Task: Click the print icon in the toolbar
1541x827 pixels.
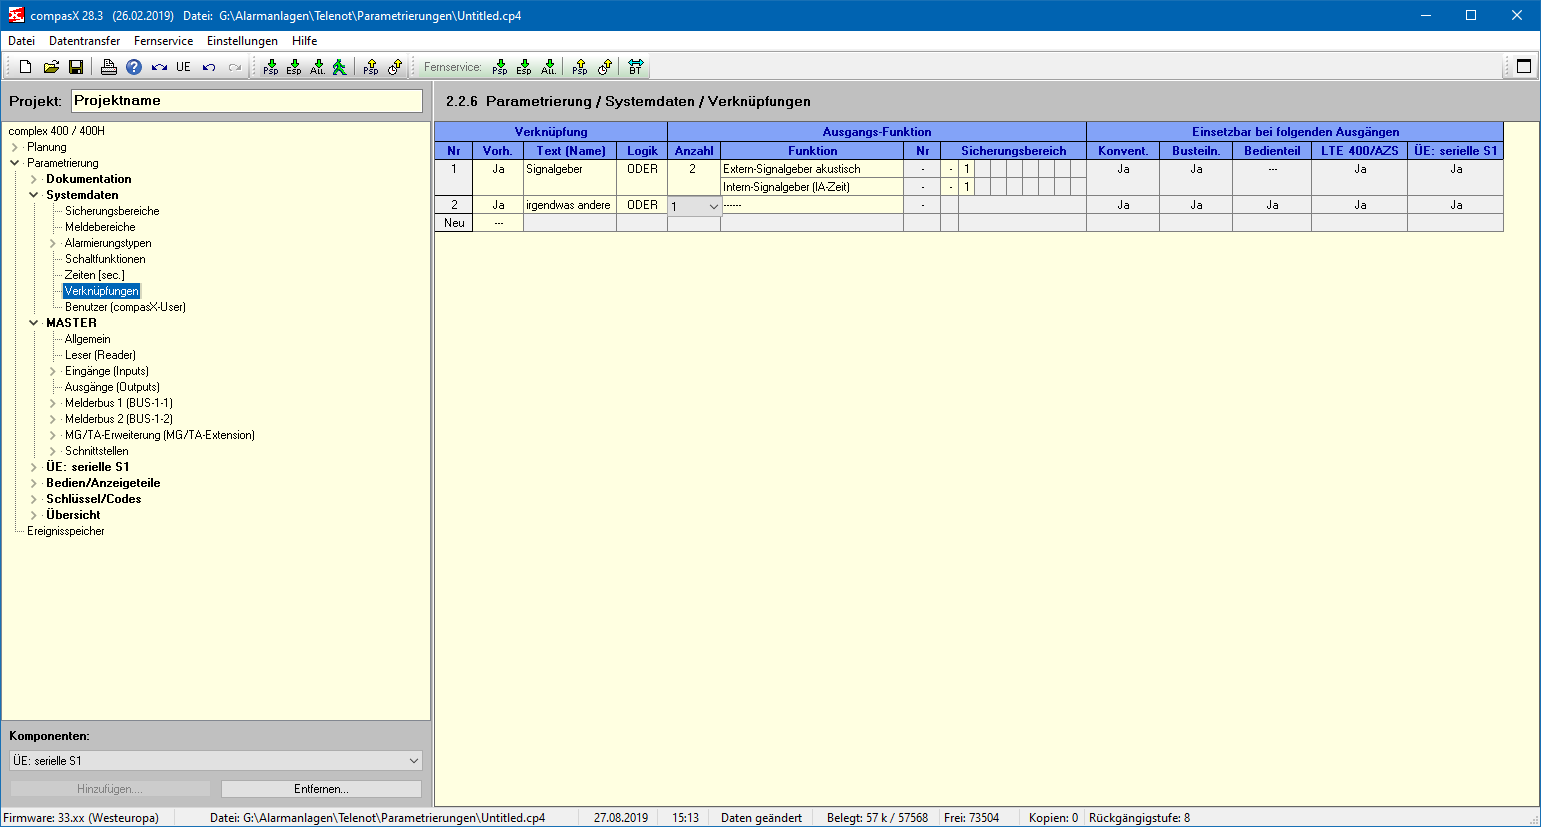Action: (109, 67)
